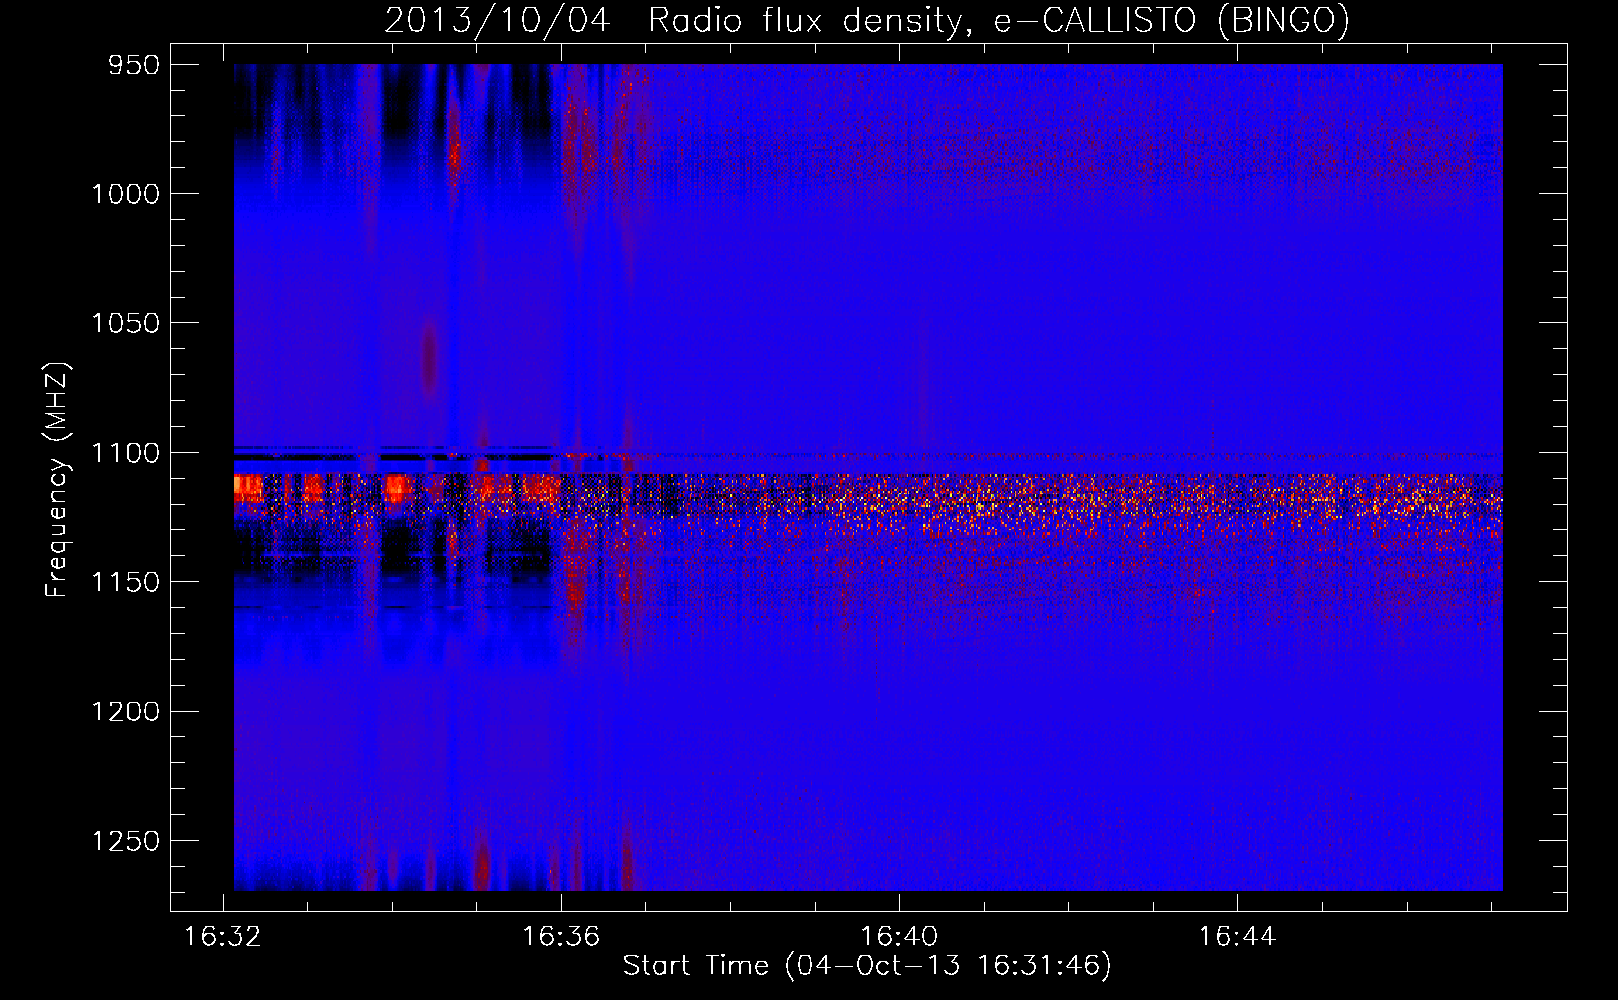The width and height of the screenshot is (1618, 1000).
Task: Click the 1200 frequency axis label
Action: 125,711
